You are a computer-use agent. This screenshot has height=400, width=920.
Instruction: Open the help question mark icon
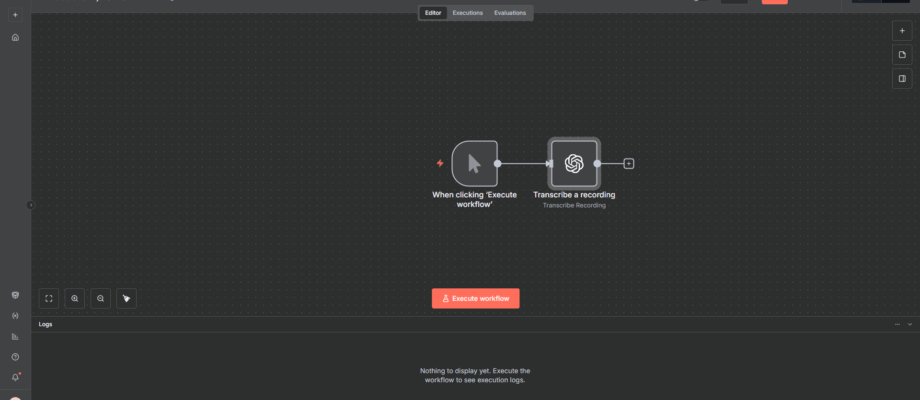tap(15, 356)
